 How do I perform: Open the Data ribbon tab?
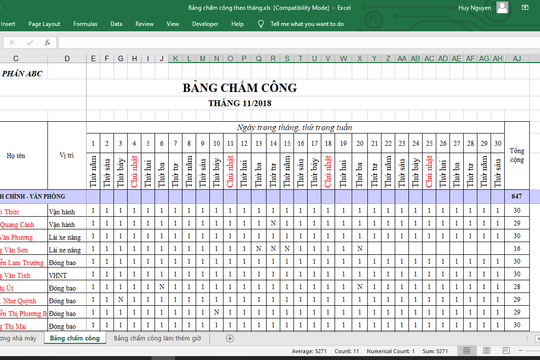pyautogui.click(x=116, y=24)
